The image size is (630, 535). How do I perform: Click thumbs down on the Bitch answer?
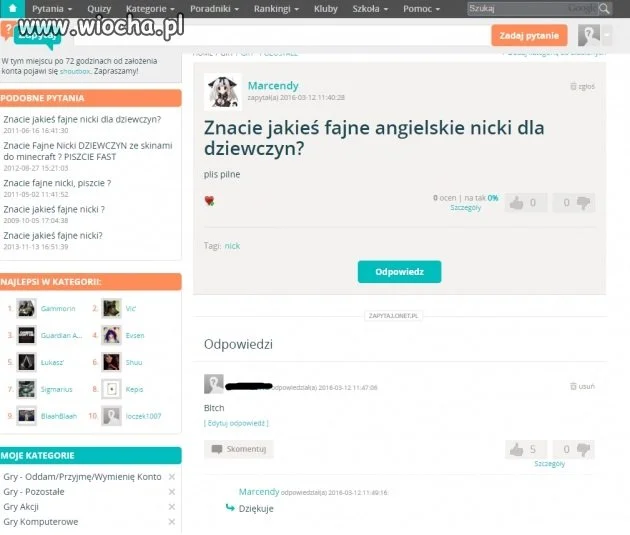click(583, 449)
